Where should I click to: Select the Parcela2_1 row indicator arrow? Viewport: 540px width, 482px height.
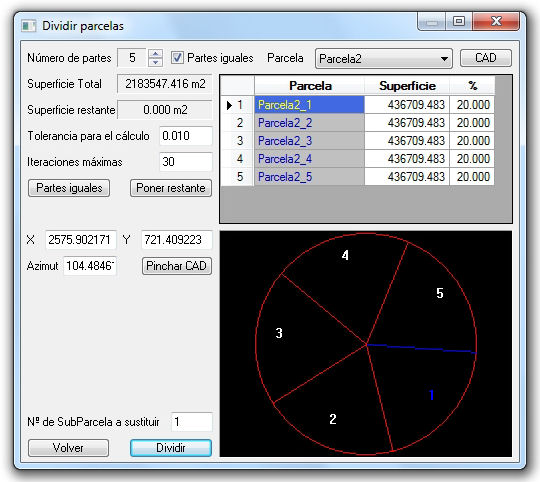[229, 105]
